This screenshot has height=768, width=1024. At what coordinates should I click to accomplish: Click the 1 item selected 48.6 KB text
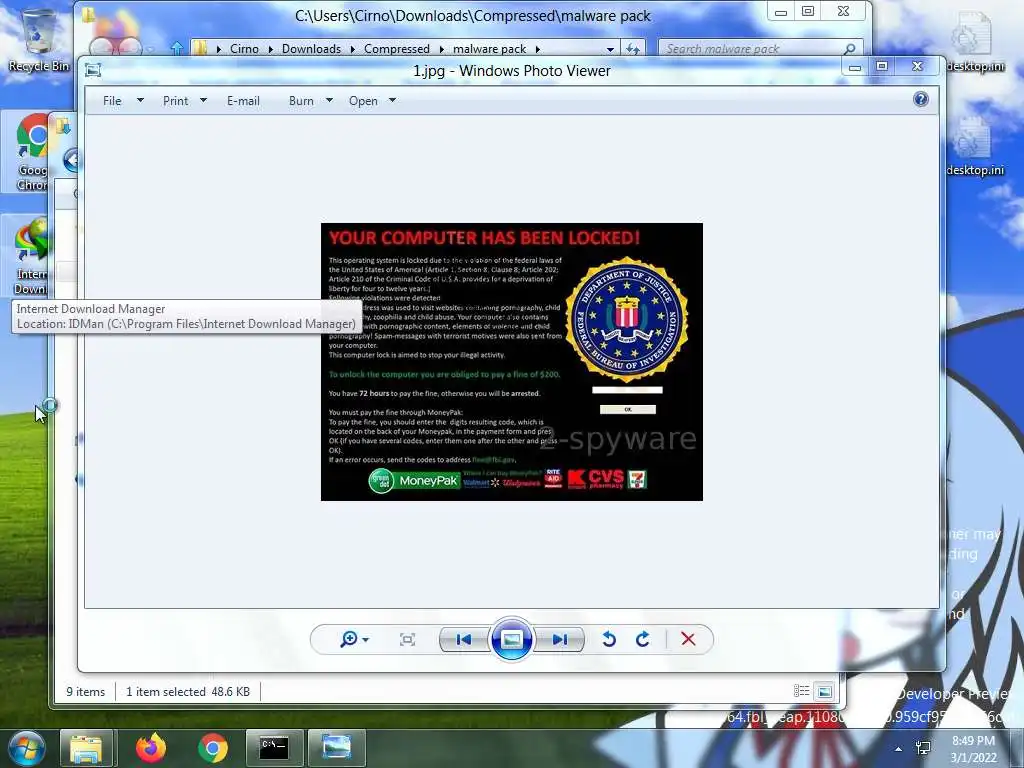coord(188,692)
